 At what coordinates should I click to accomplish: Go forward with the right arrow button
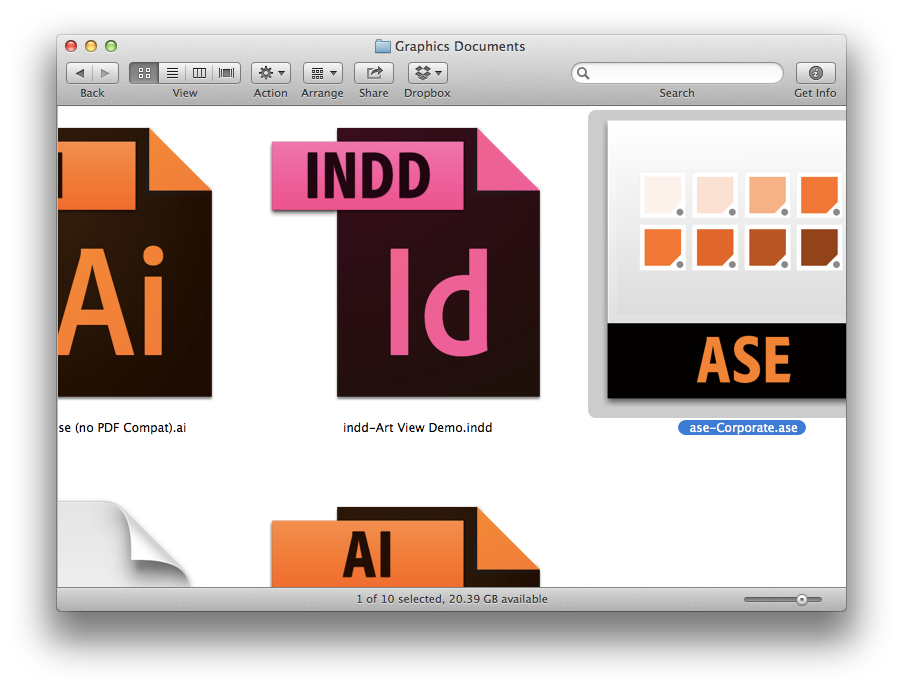105,73
